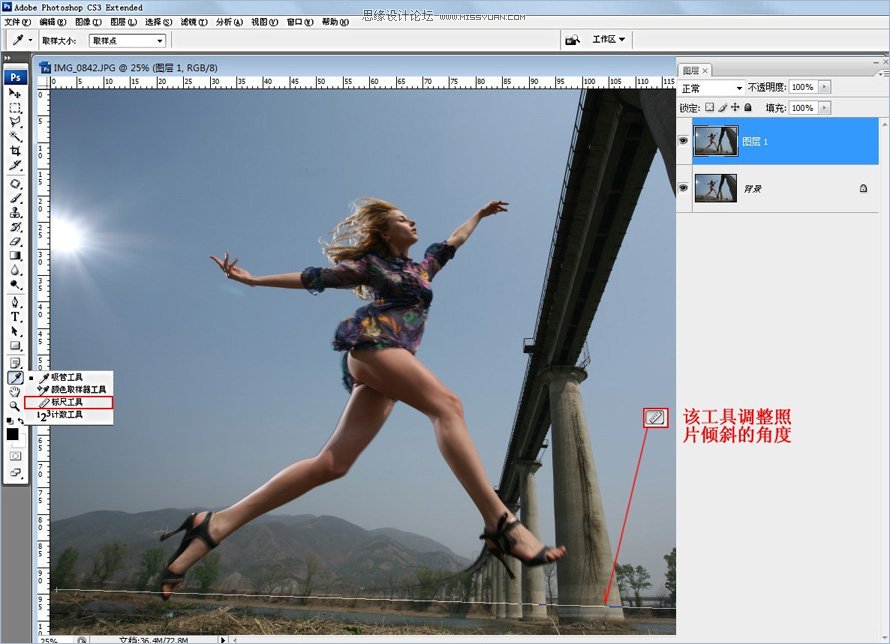This screenshot has height=644, width=890.
Task: Open the 取样点 sample size dropdown
Action: tap(128, 41)
